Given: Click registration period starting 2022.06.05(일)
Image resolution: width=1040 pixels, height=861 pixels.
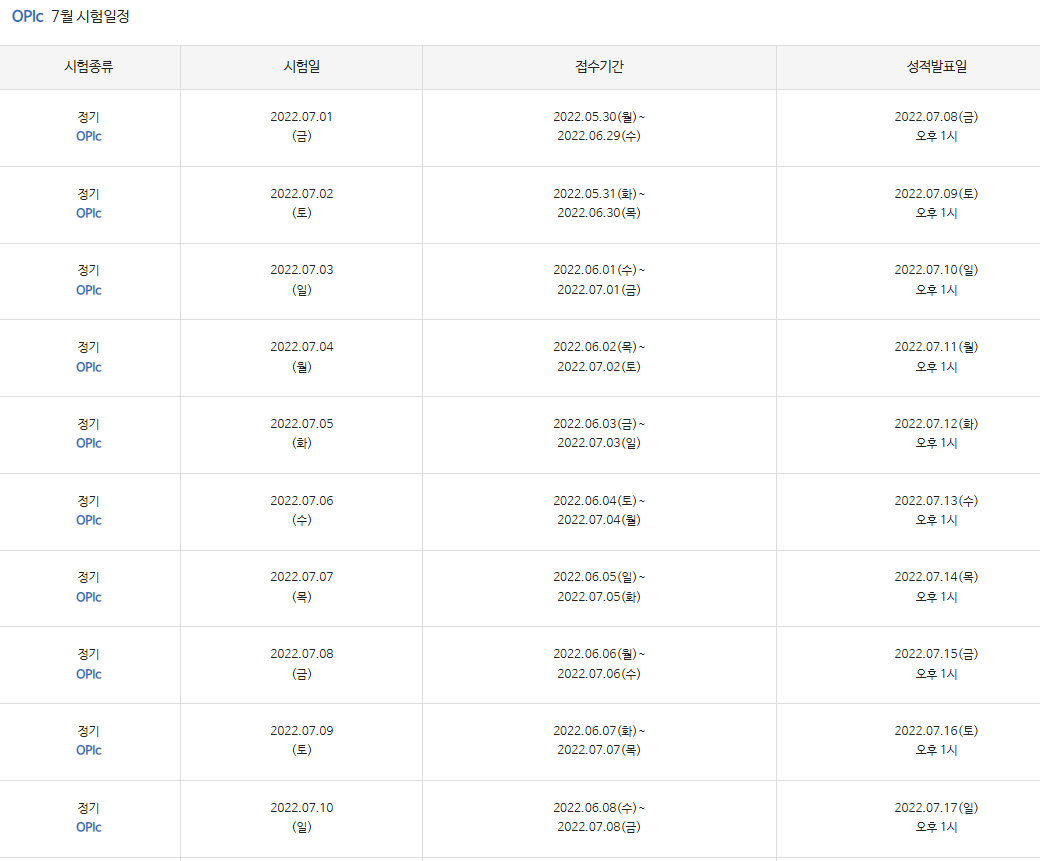Looking at the screenshot, I should (x=599, y=587).
